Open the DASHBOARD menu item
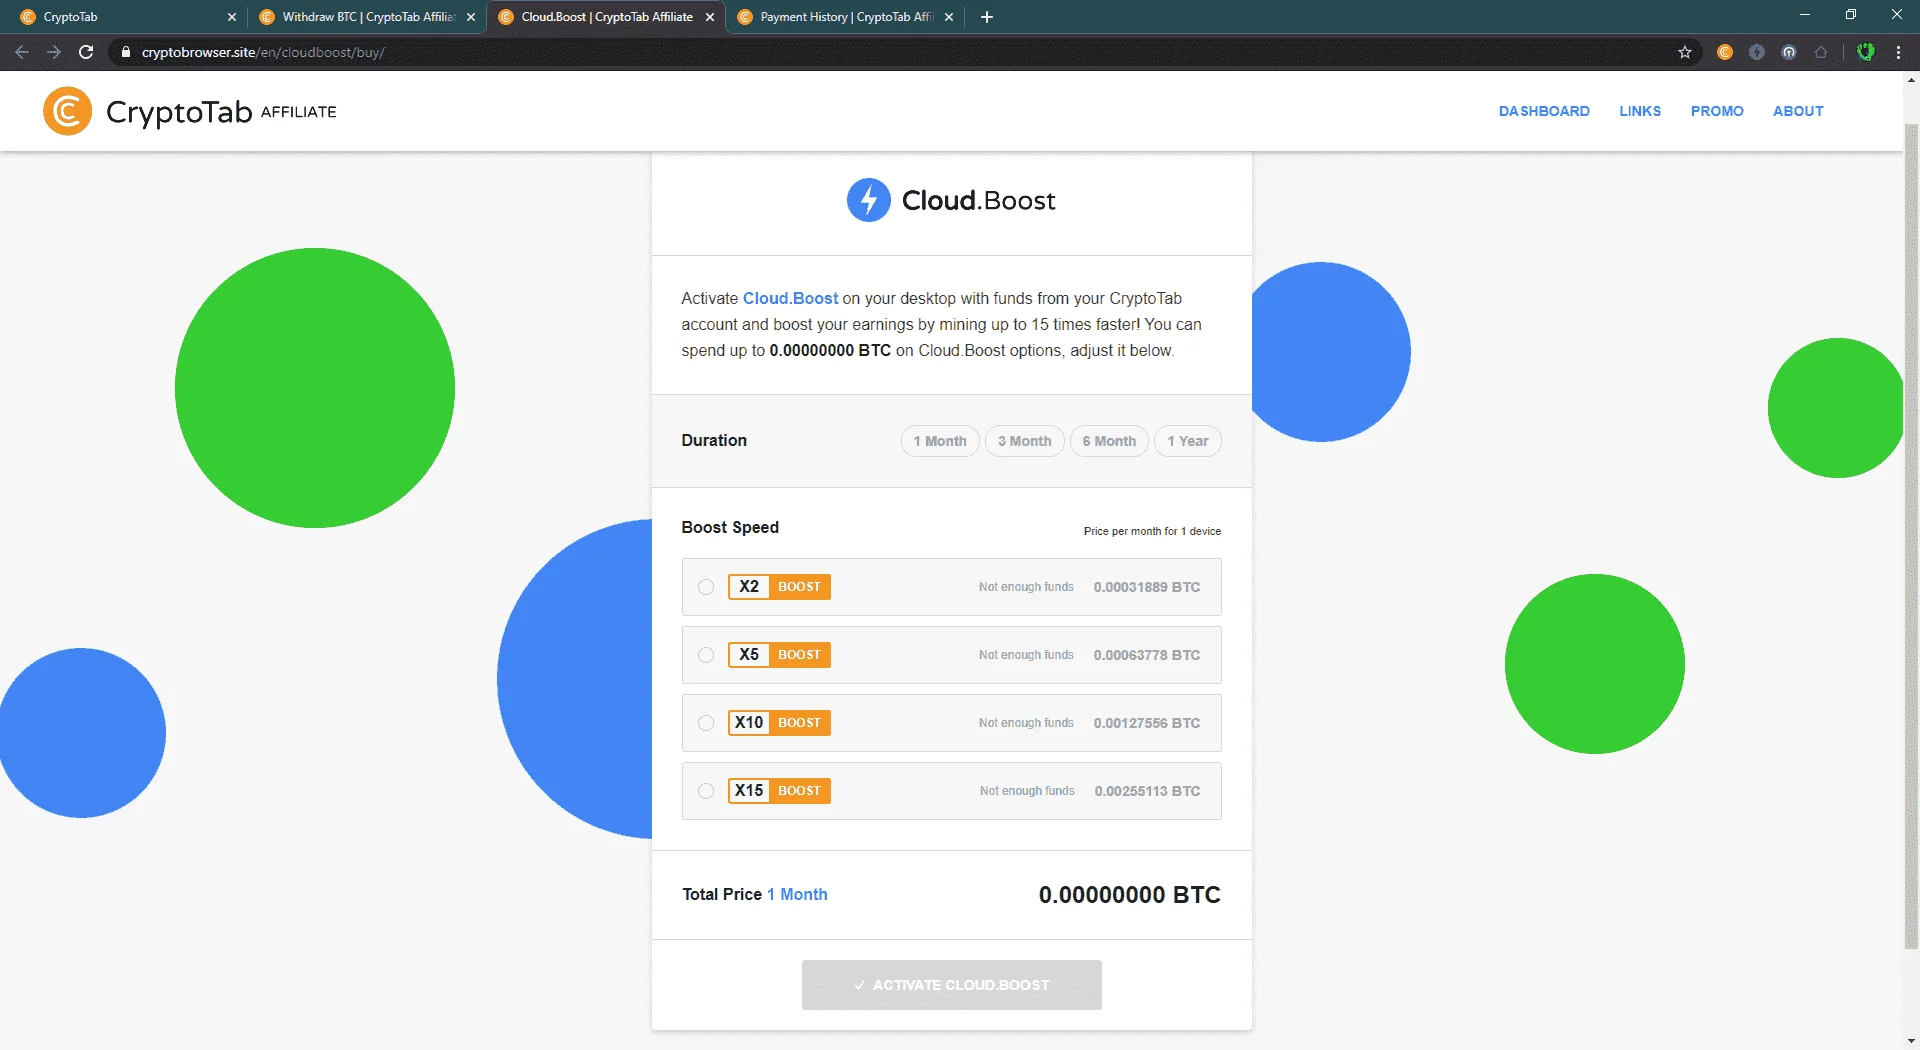This screenshot has height=1050, width=1920. [1544, 111]
